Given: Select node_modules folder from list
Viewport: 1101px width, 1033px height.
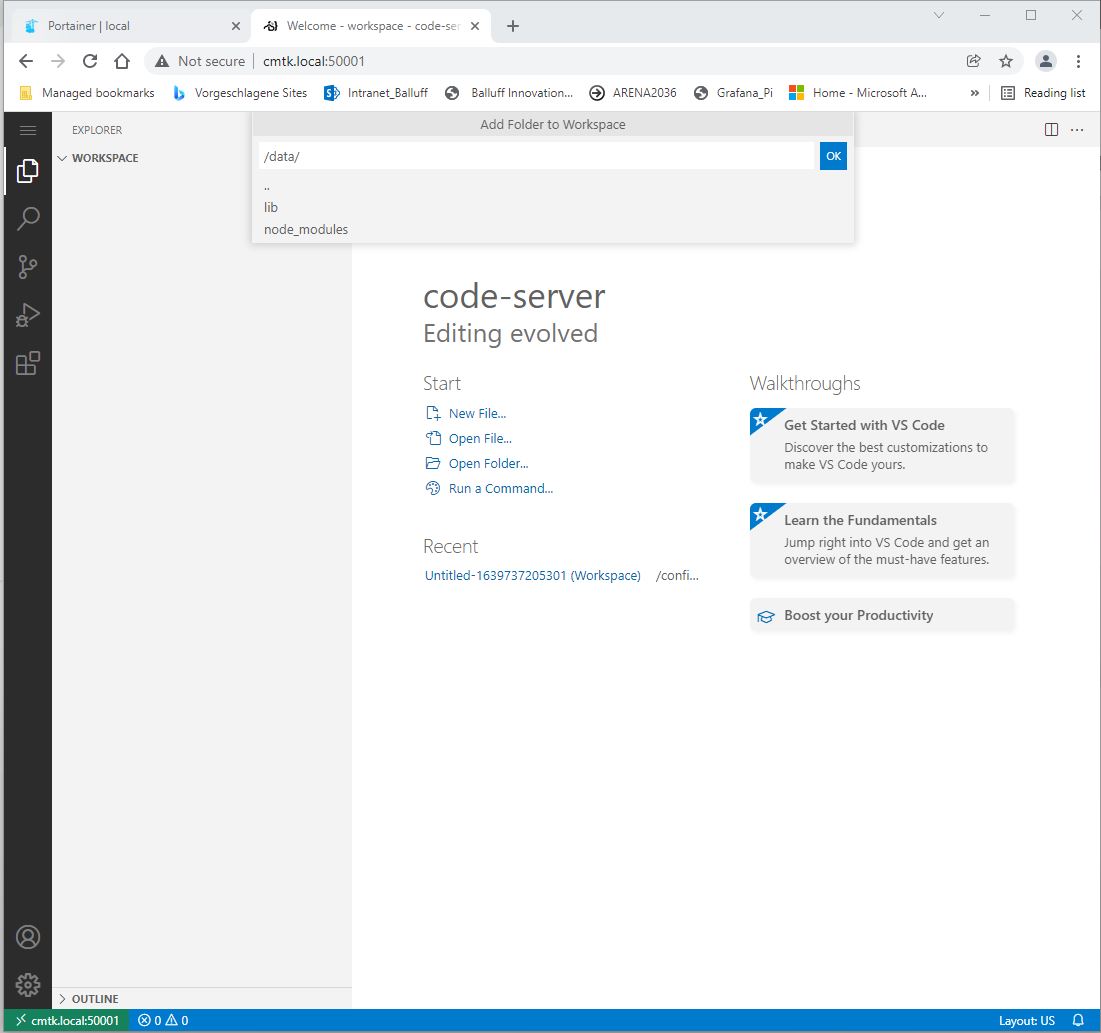Looking at the screenshot, I should pos(306,229).
